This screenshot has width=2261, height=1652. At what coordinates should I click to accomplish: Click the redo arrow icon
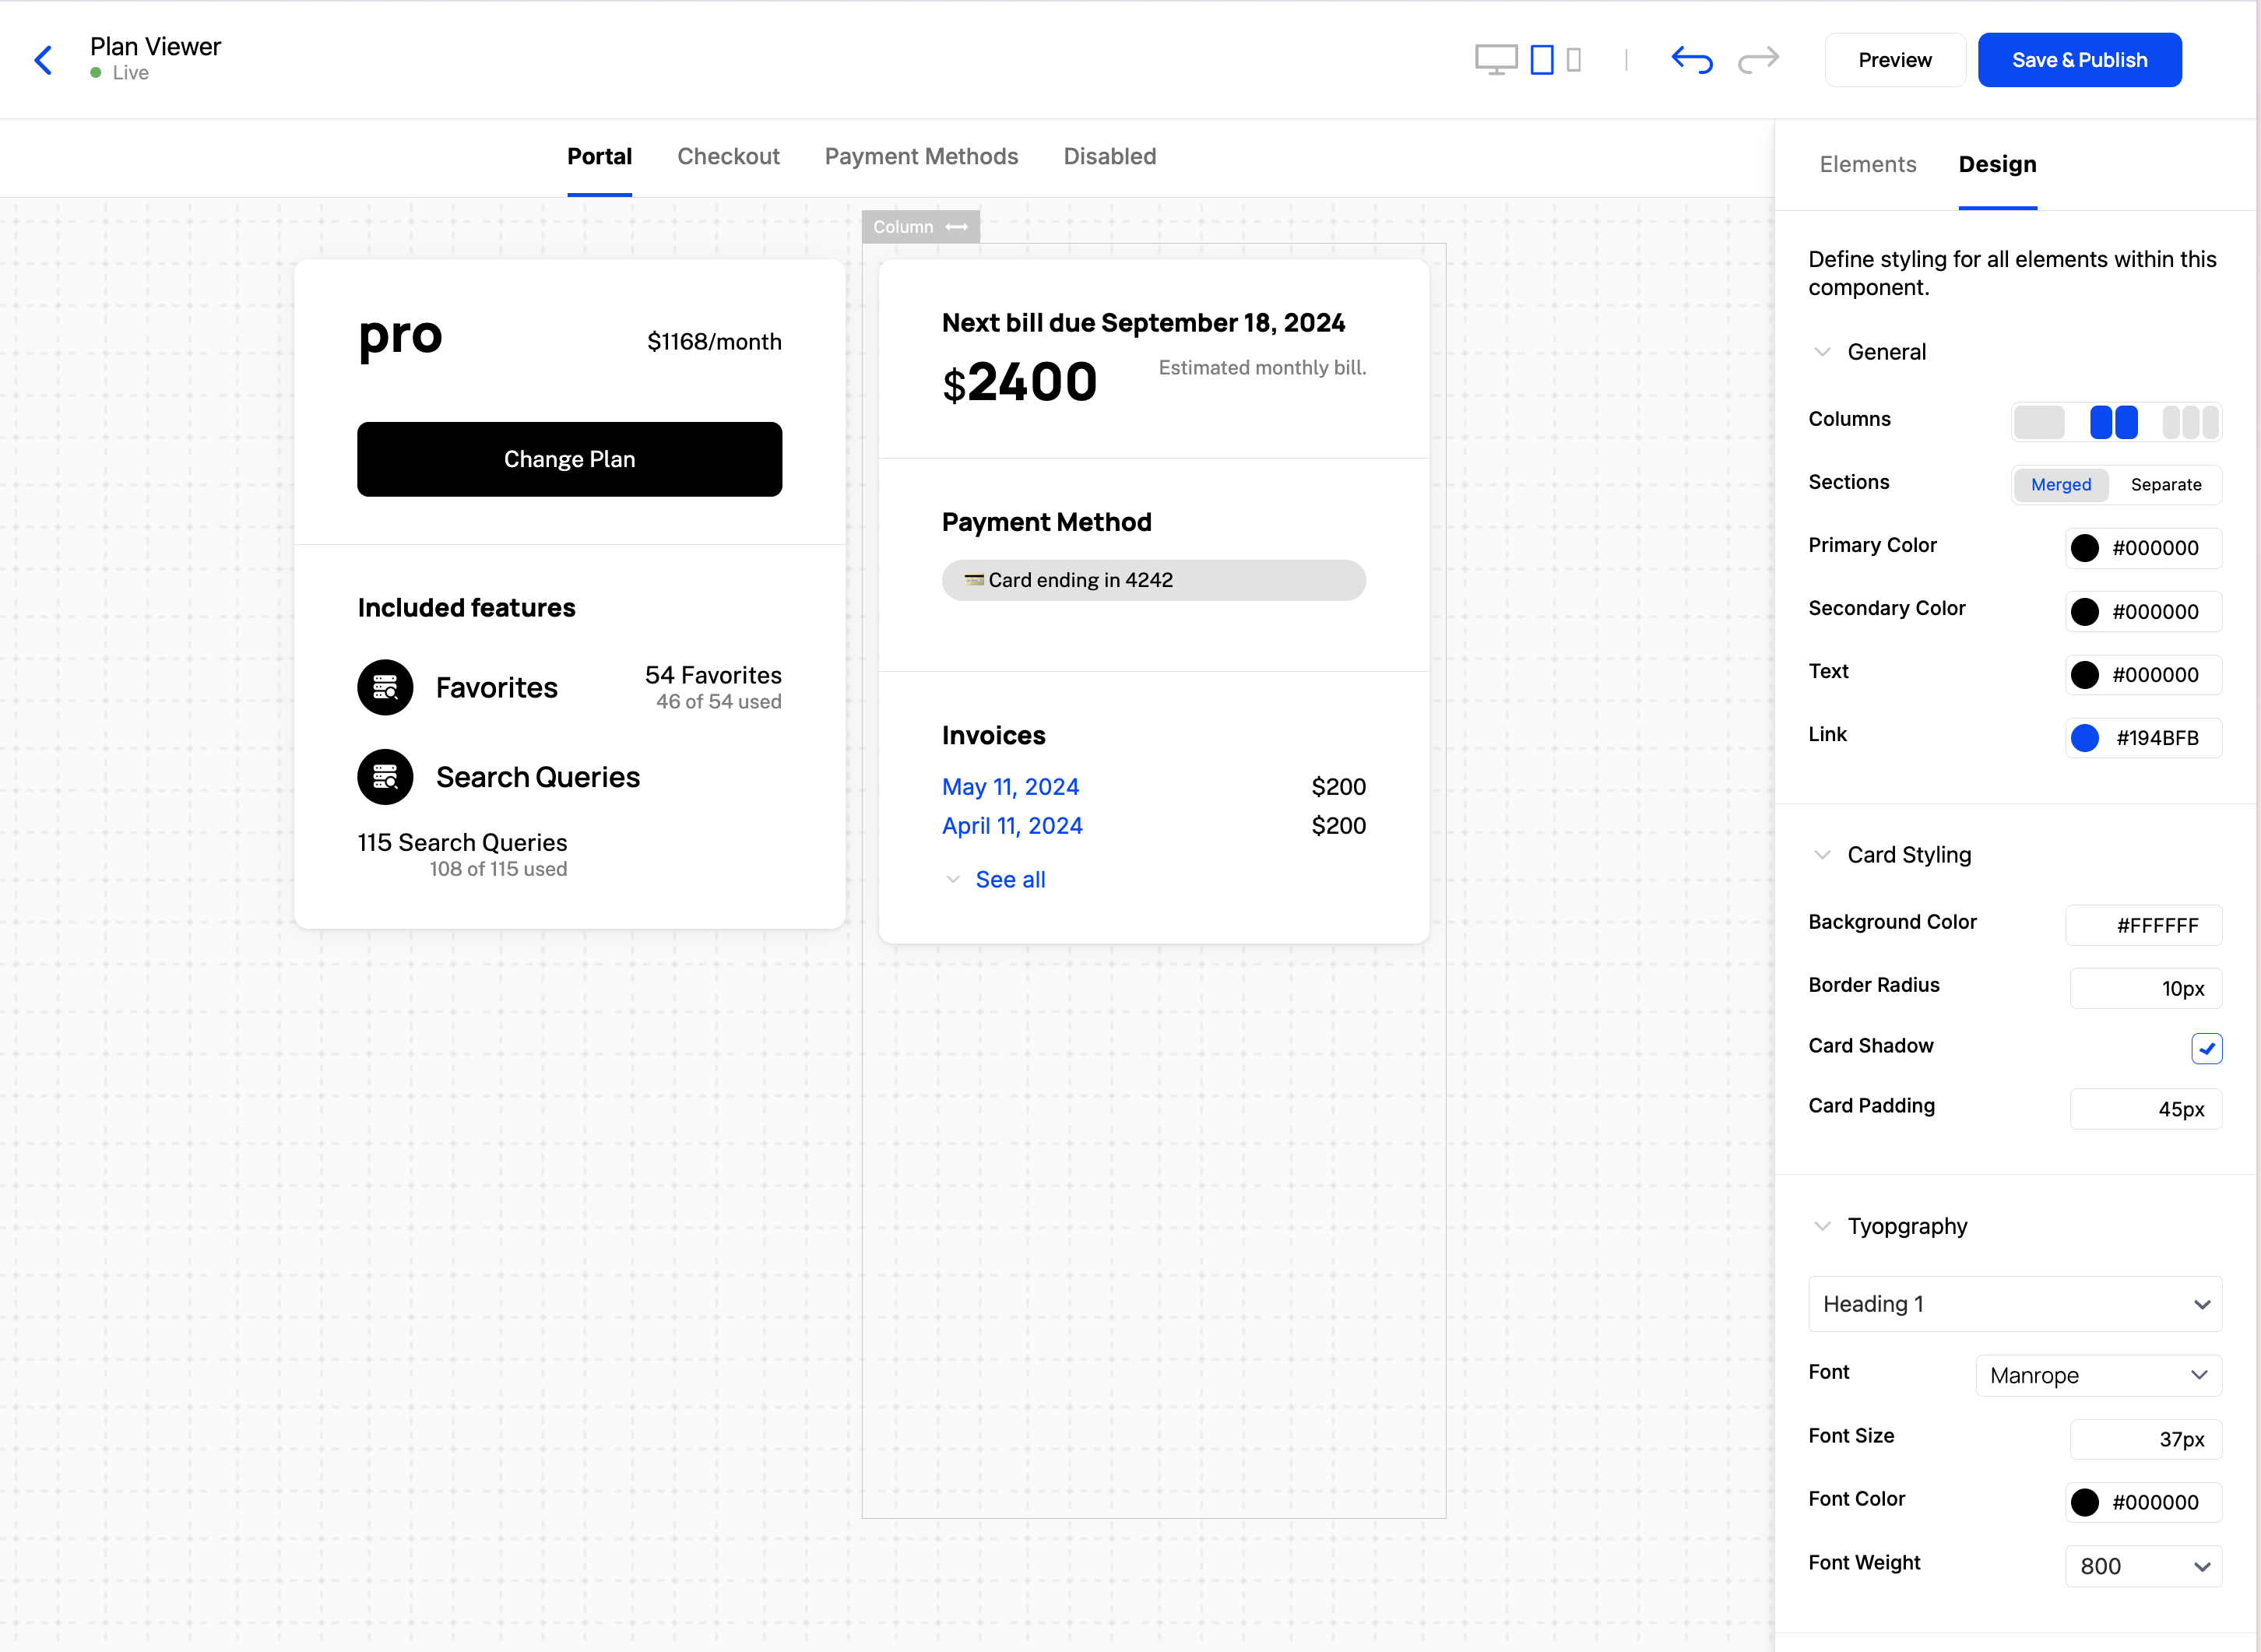[1758, 59]
